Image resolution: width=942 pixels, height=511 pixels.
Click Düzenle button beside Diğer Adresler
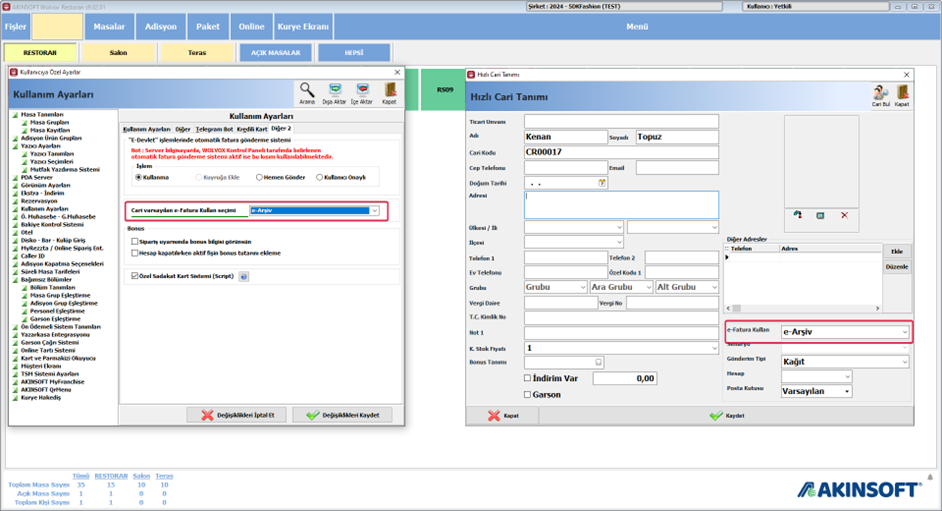coord(896,267)
